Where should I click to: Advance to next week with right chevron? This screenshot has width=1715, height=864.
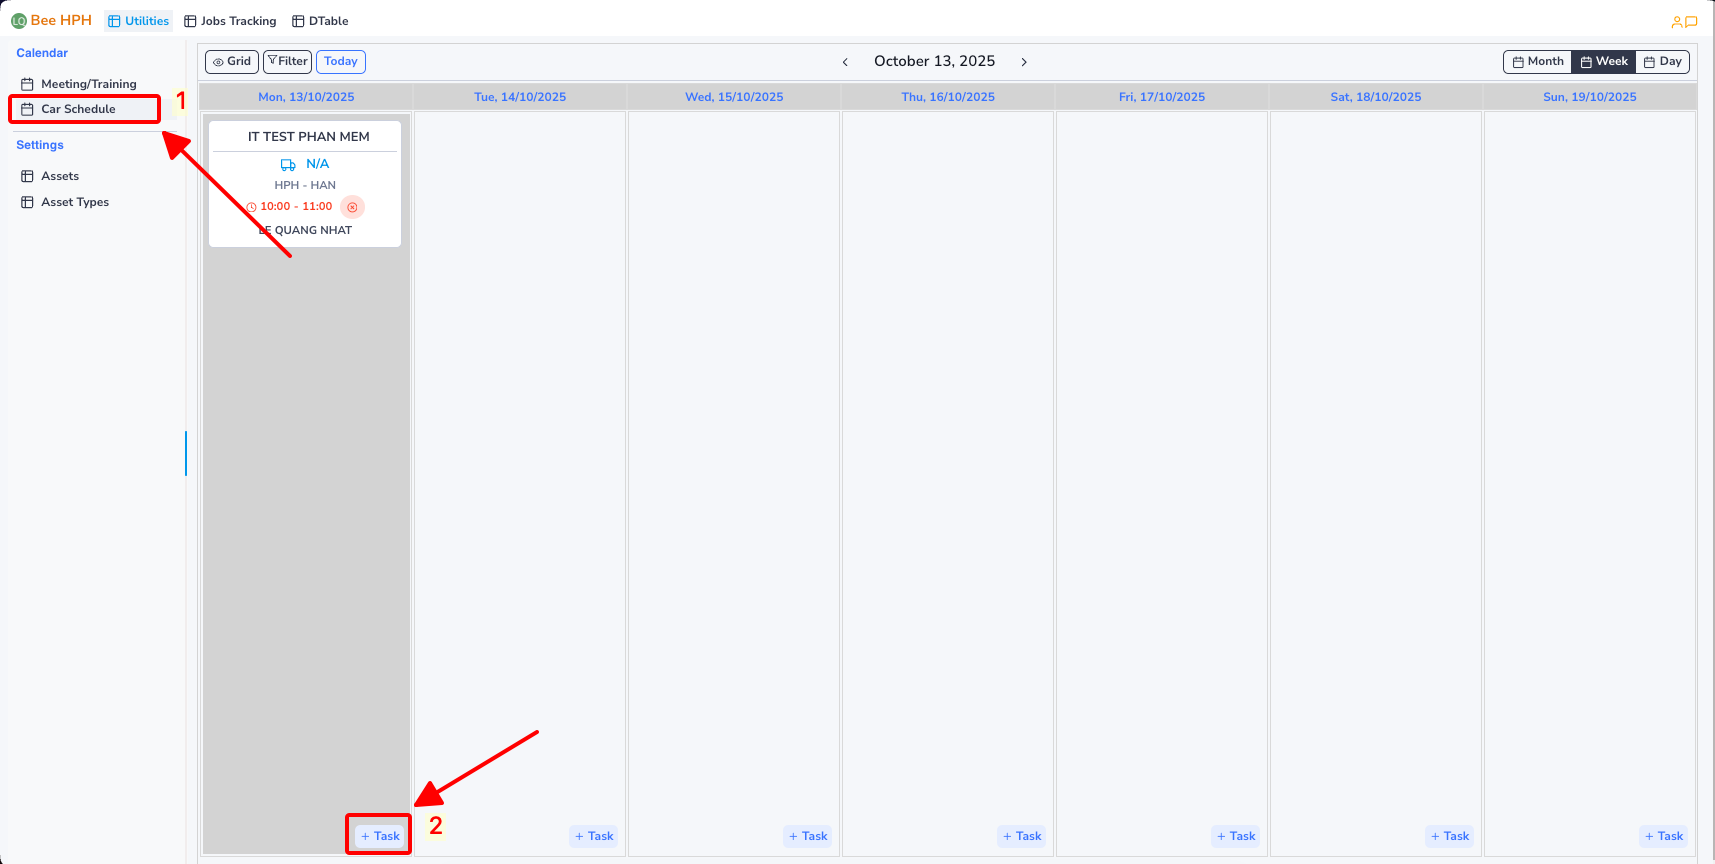click(1024, 62)
